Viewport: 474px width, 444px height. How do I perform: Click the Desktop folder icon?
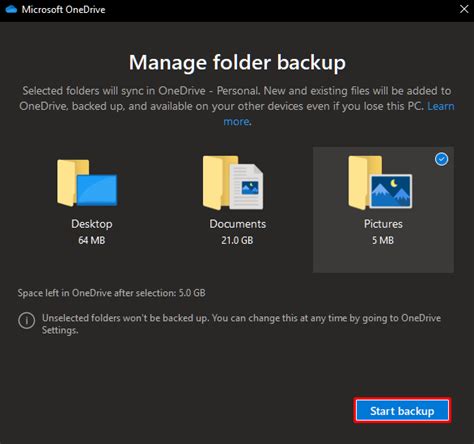[x=87, y=183]
